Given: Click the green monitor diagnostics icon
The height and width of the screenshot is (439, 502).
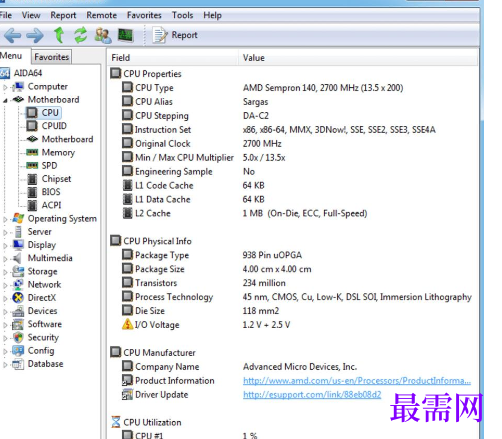Looking at the screenshot, I should [126, 35].
